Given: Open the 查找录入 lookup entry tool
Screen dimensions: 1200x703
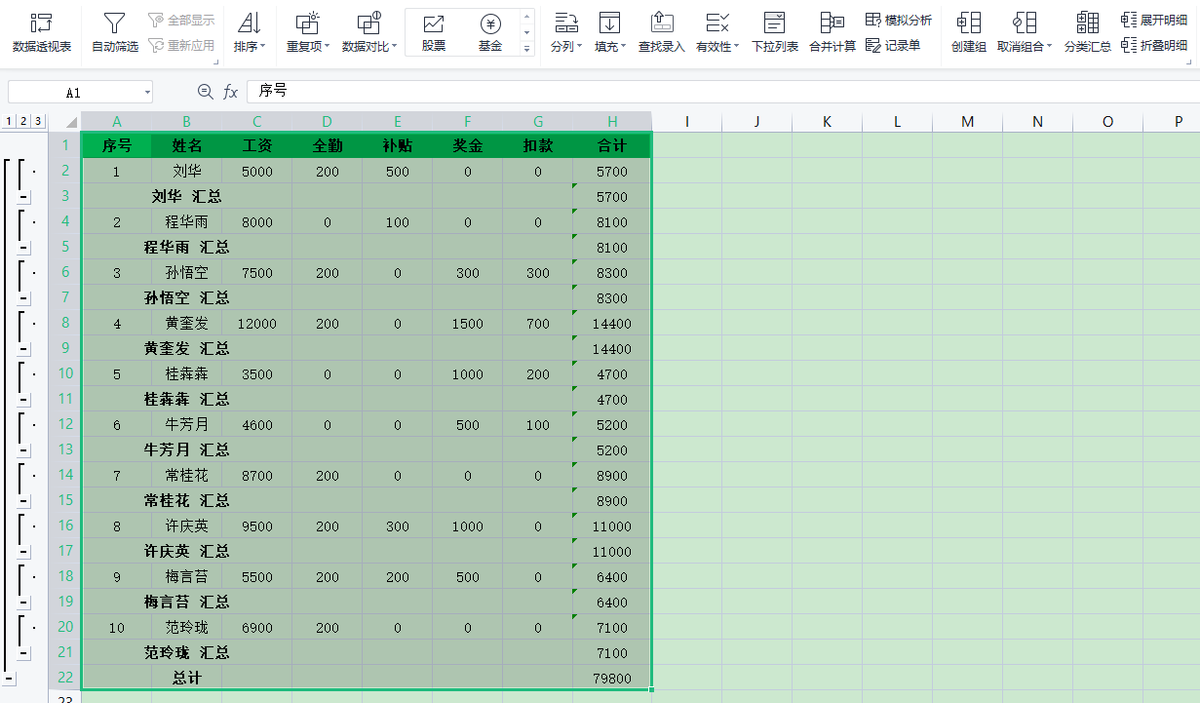Looking at the screenshot, I should point(661,33).
